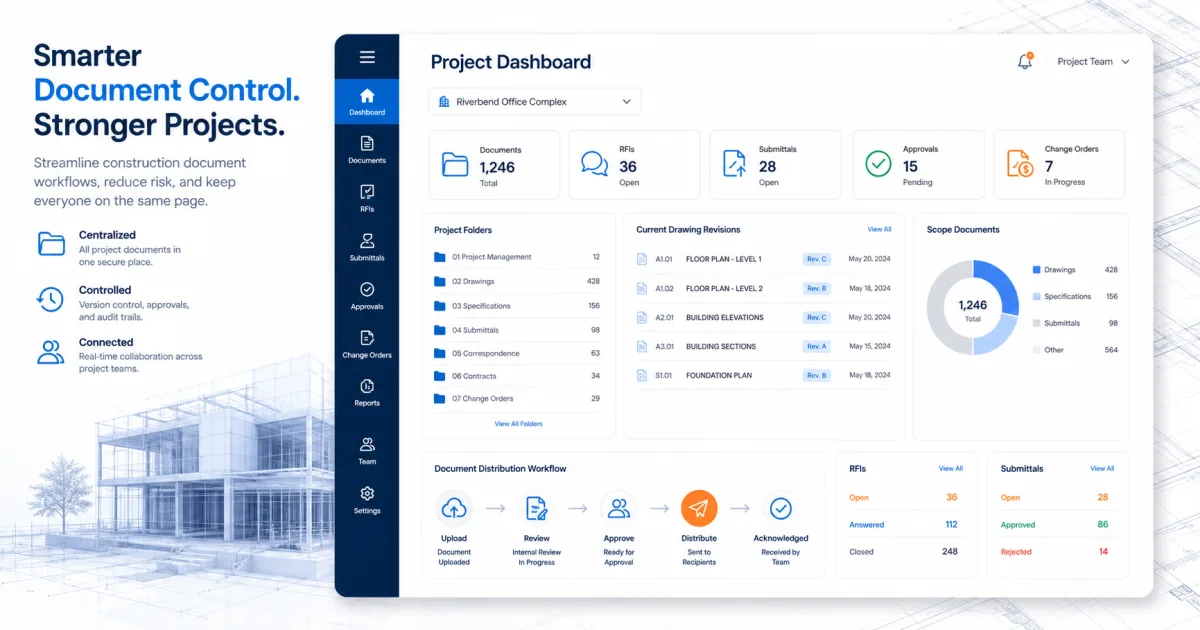1200x630 pixels.
Task: Select FLOOR PLAN - LEVEL 1 row text
Action: (x=724, y=259)
